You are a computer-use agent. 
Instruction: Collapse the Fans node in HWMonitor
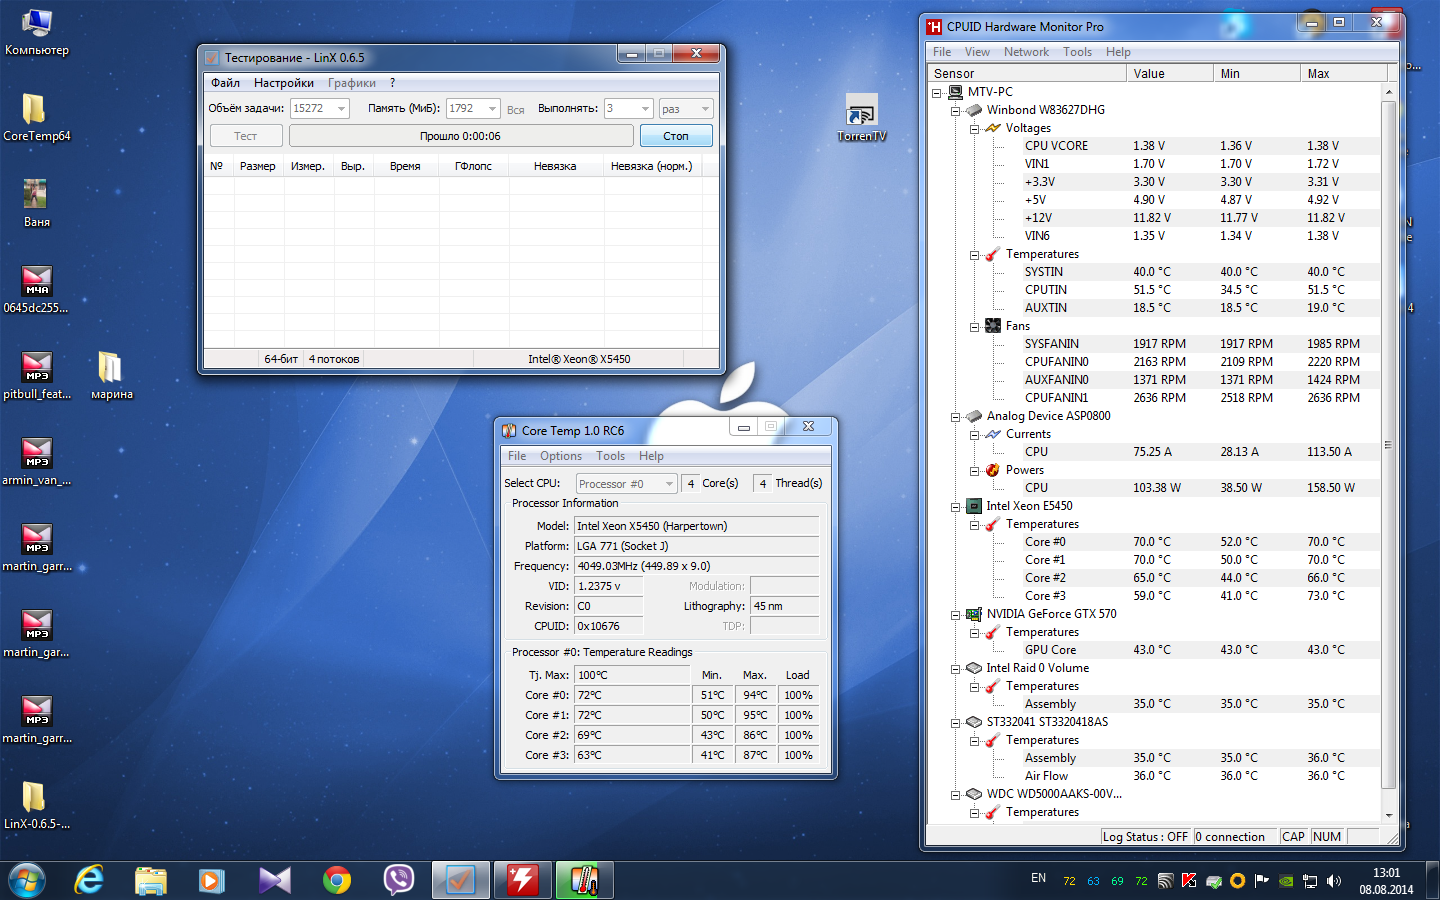point(974,326)
